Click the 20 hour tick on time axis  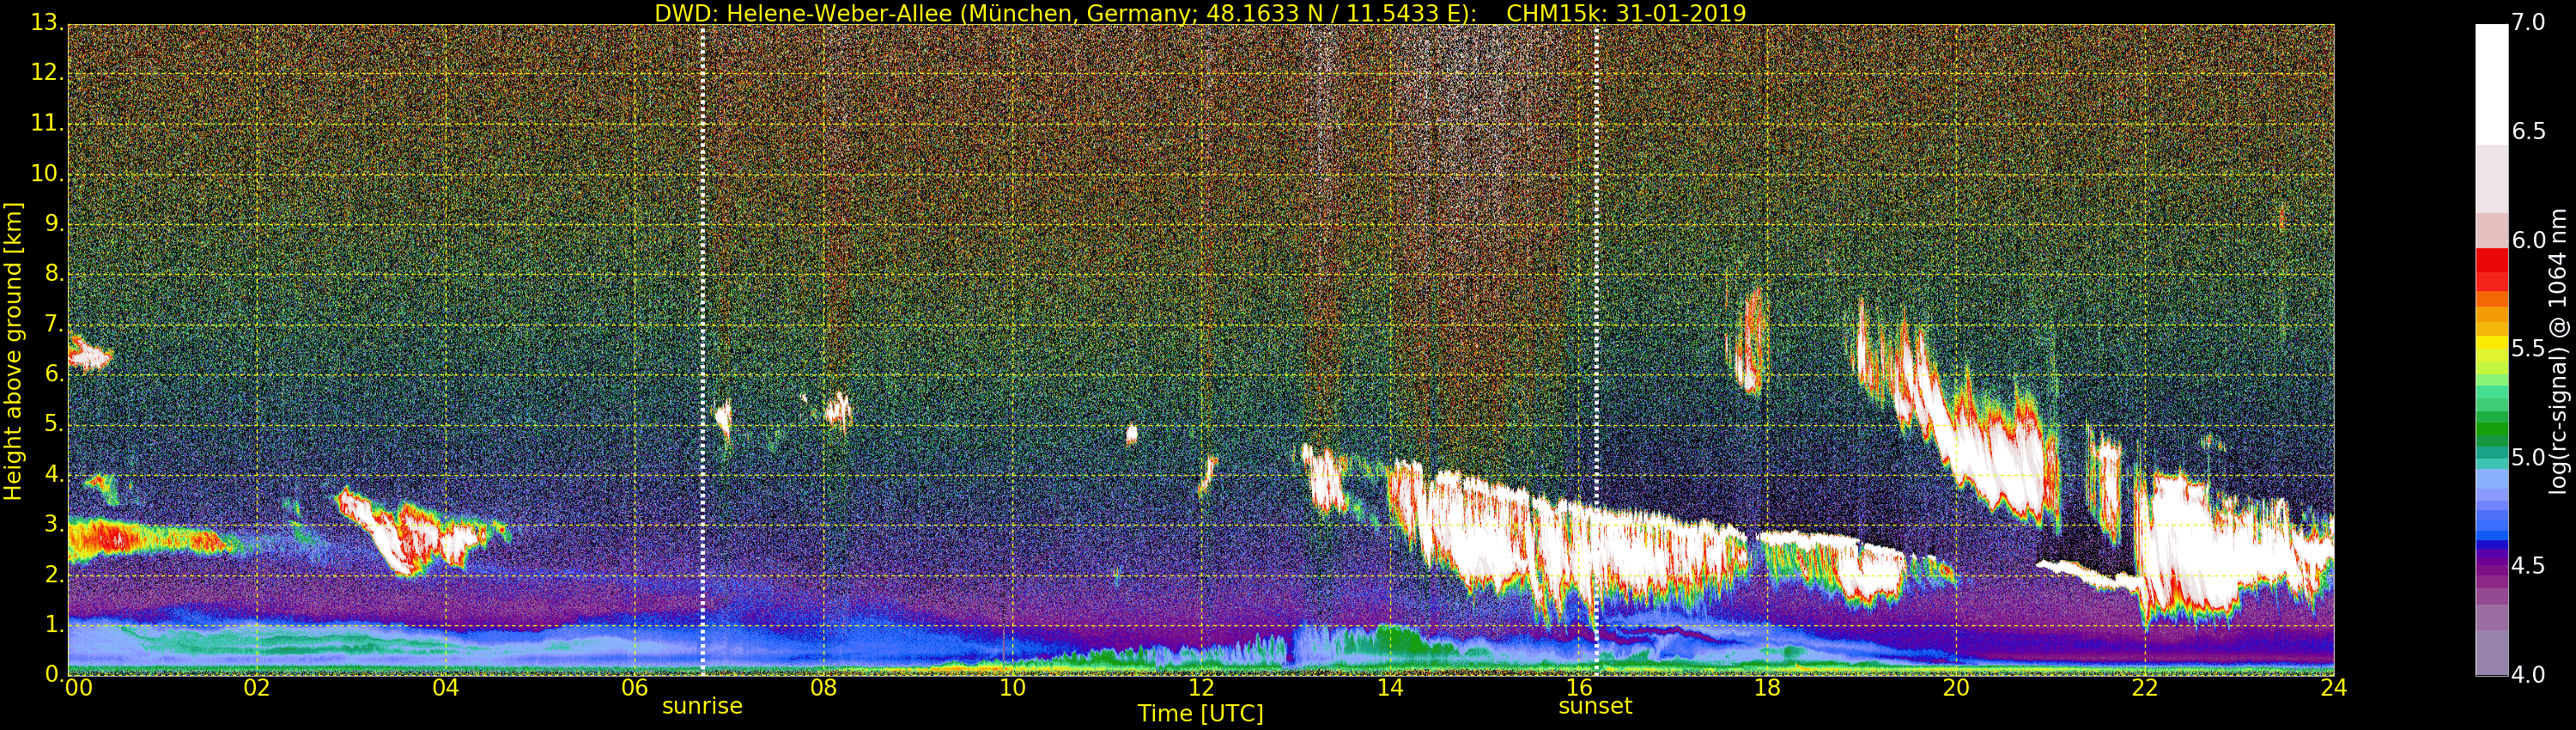coord(1956,688)
